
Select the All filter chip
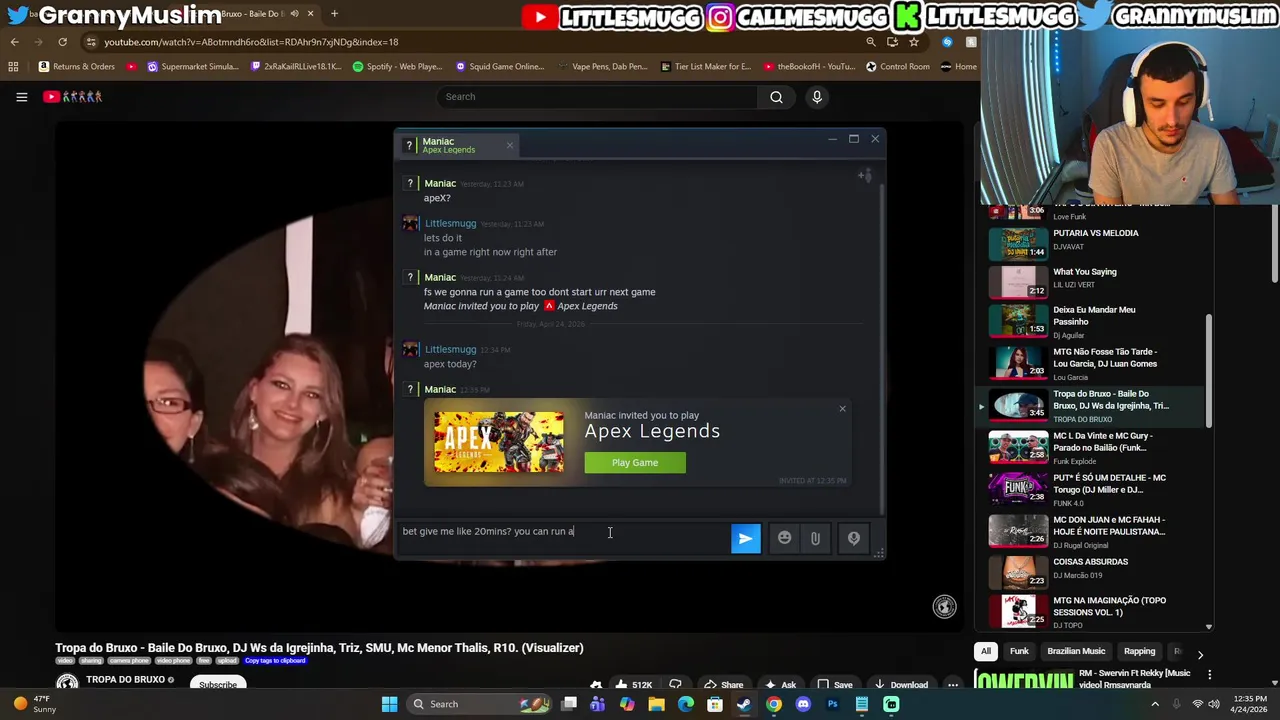click(985, 651)
